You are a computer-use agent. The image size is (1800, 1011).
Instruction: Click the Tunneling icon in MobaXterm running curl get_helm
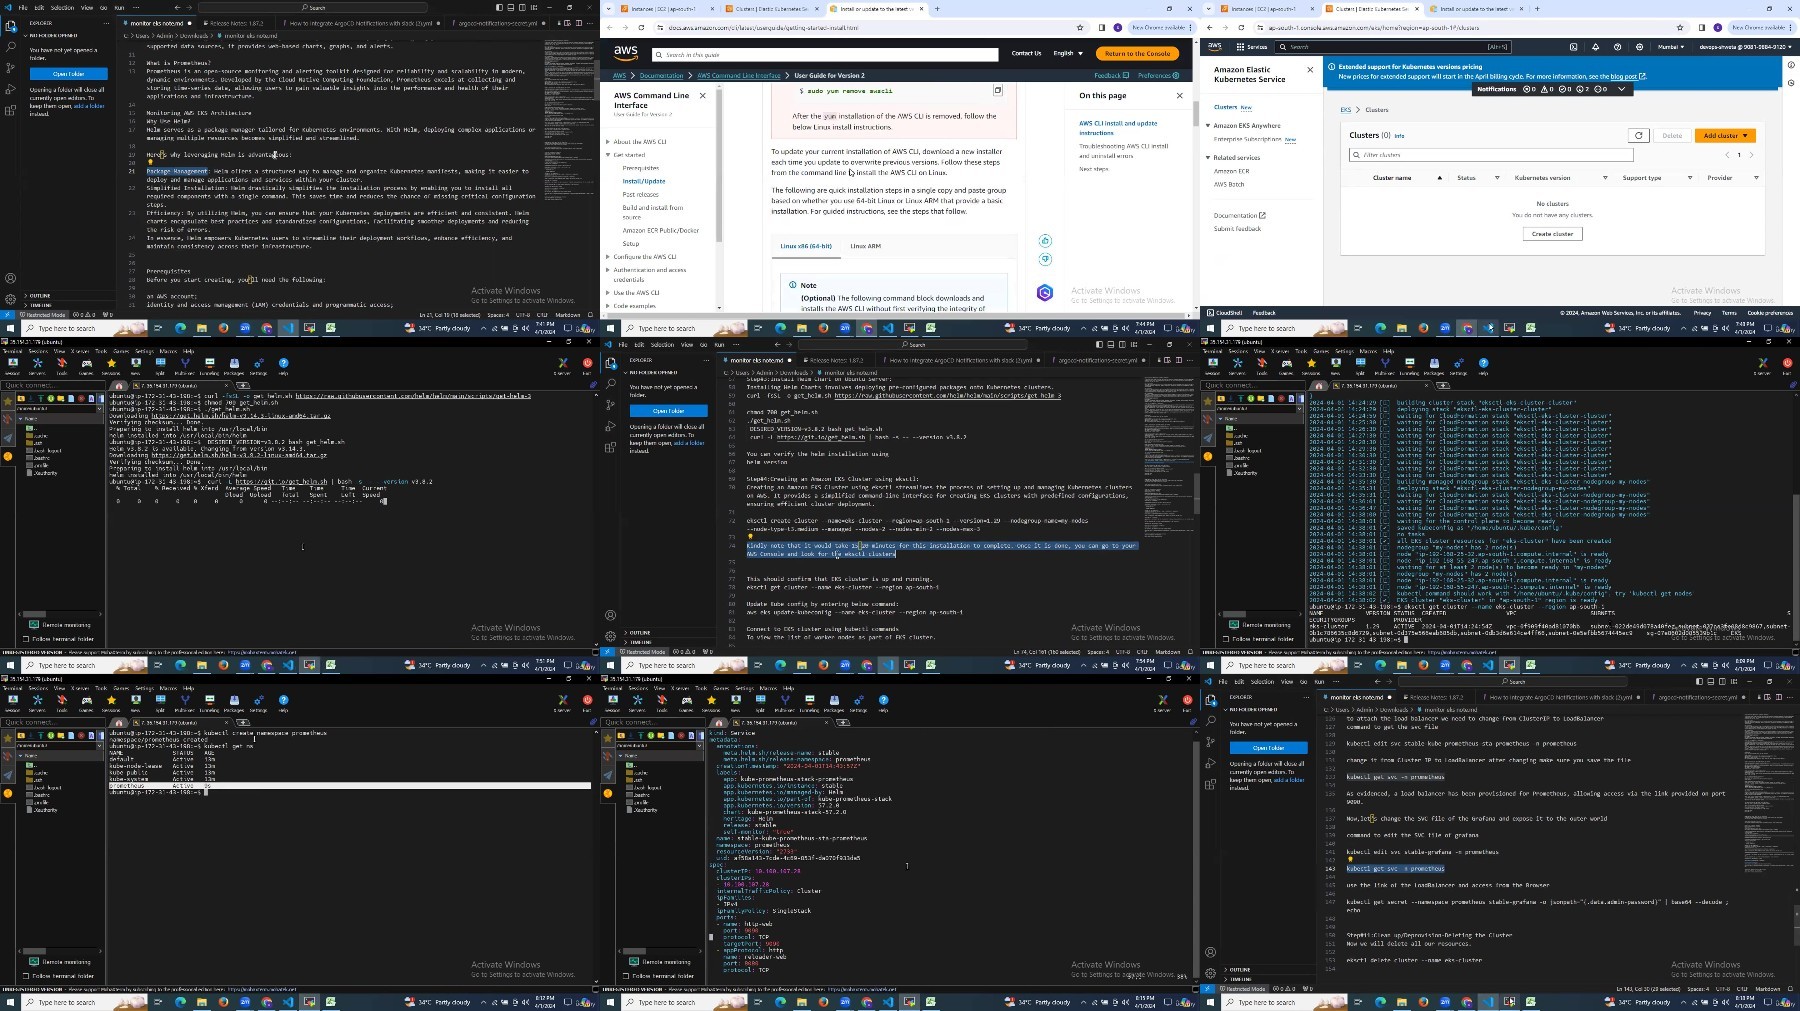209,366
